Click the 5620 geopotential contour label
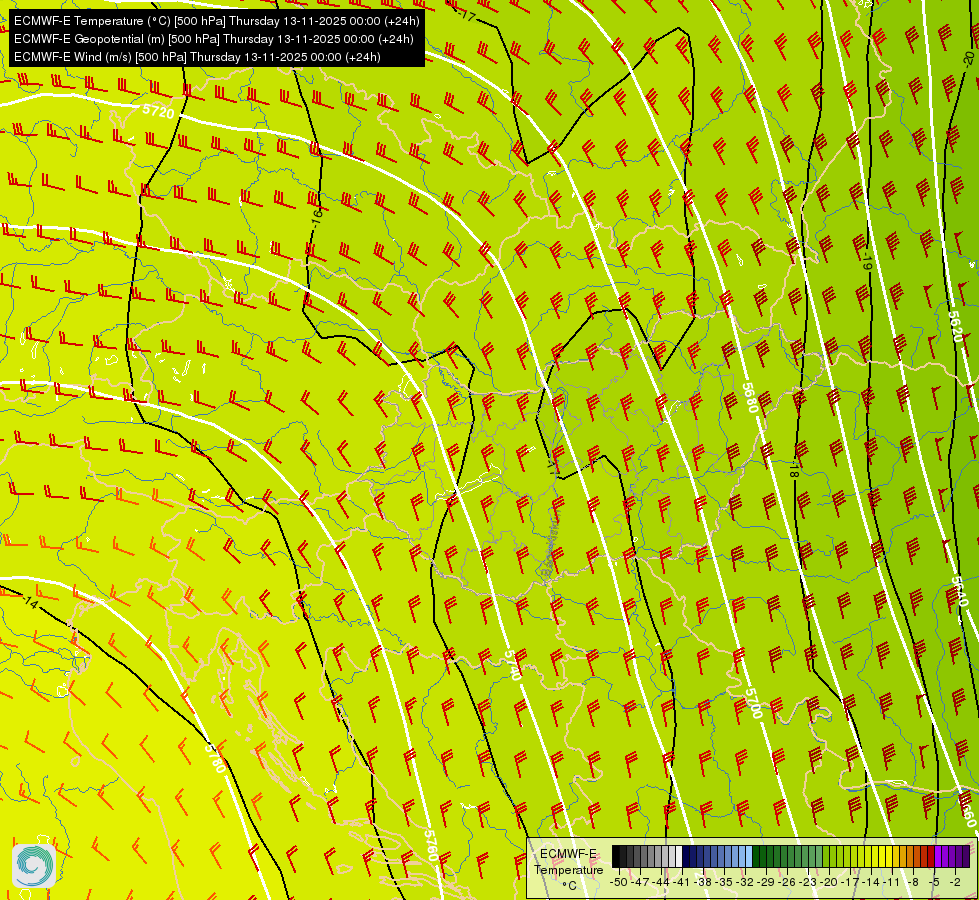The height and width of the screenshot is (900, 979). click(955, 326)
